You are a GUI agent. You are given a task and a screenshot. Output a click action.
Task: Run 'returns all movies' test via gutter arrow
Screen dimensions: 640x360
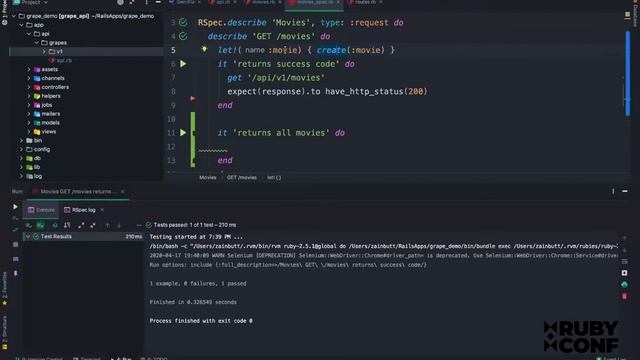click(183, 133)
